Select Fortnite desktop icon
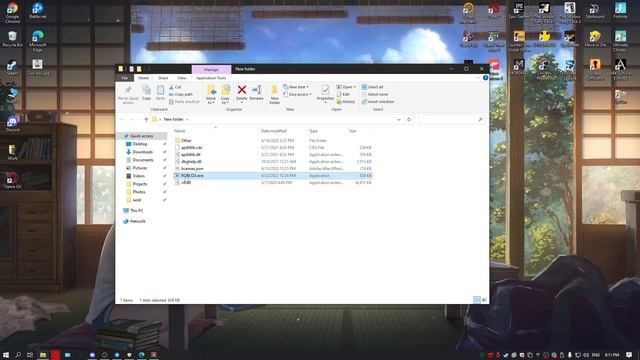 (620, 11)
